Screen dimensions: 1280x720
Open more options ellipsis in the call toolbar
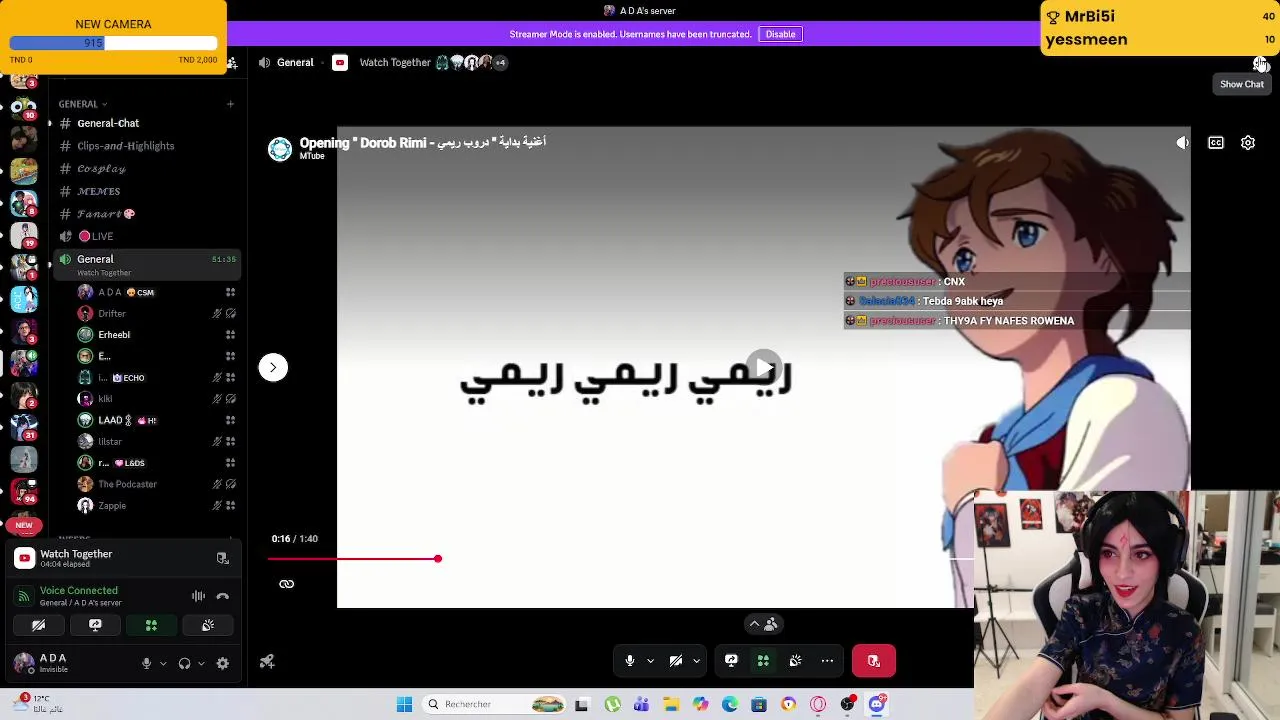(827, 661)
